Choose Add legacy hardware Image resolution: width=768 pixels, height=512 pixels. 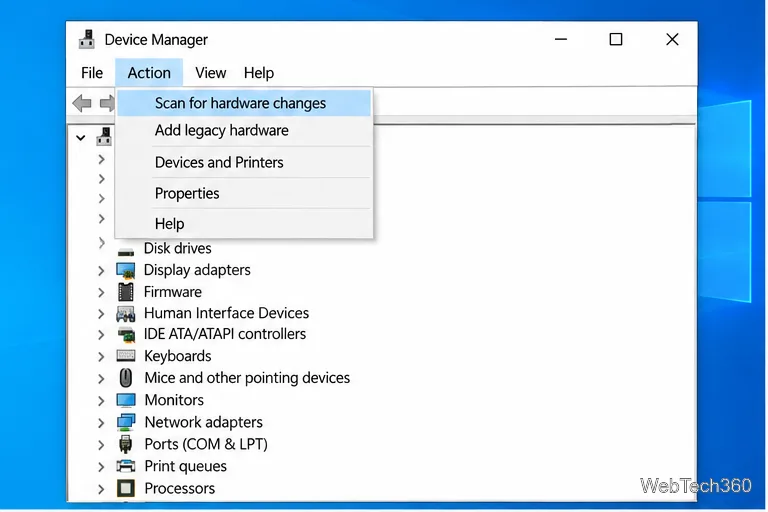click(x=244, y=130)
